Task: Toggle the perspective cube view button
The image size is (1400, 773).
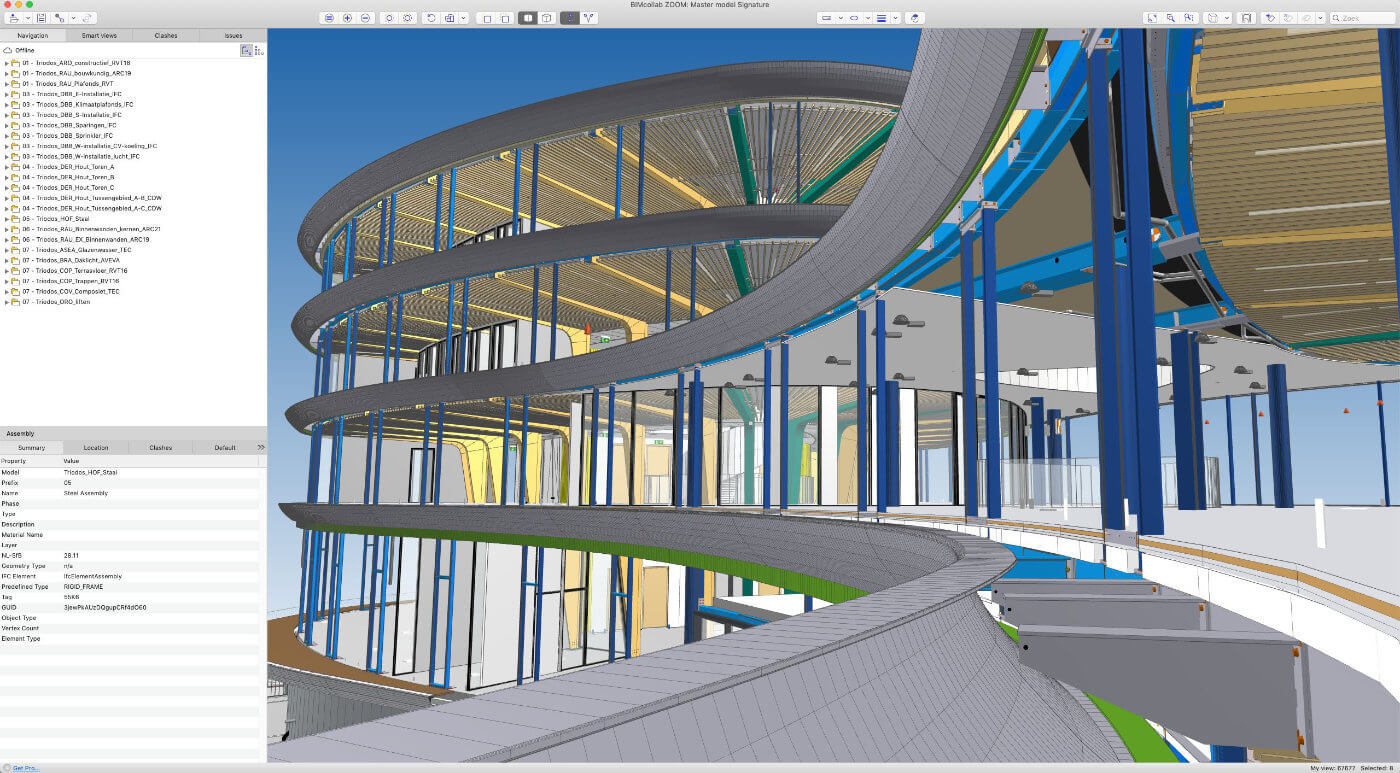Action: pyautogui.click(x=546, y=18)
